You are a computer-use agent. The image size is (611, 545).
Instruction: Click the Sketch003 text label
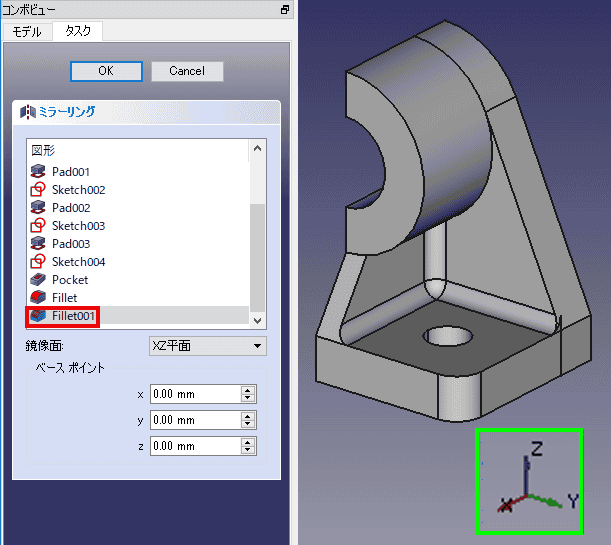(x=79, y=226)
